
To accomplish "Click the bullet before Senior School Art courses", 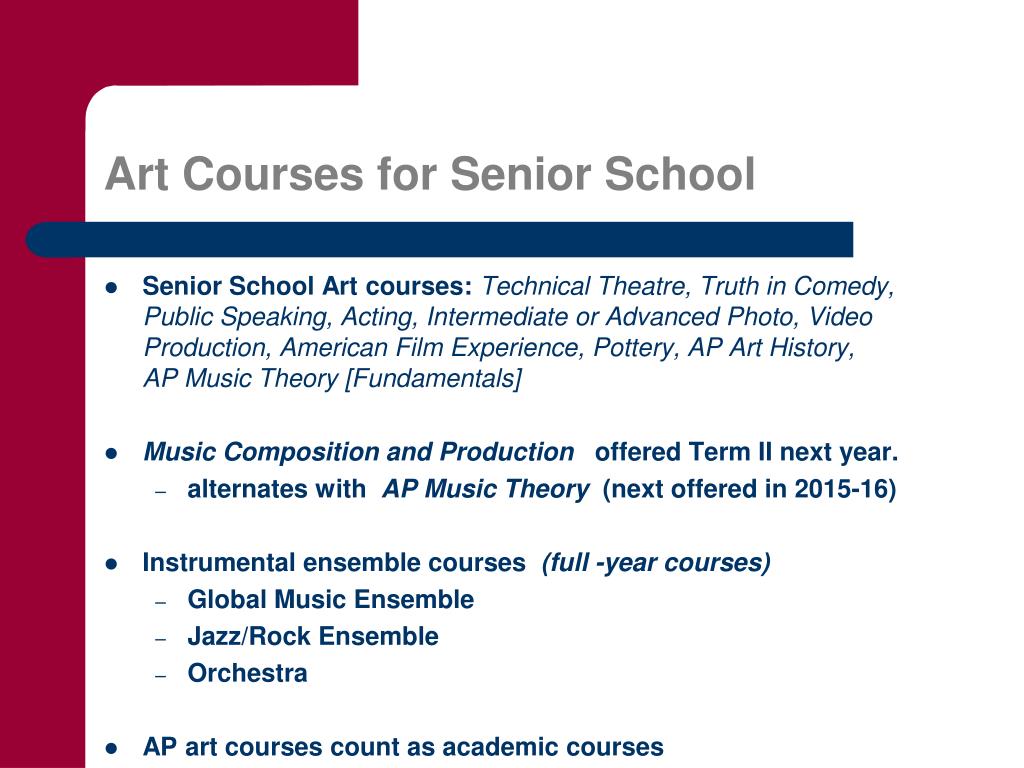I will pos(111,287).
